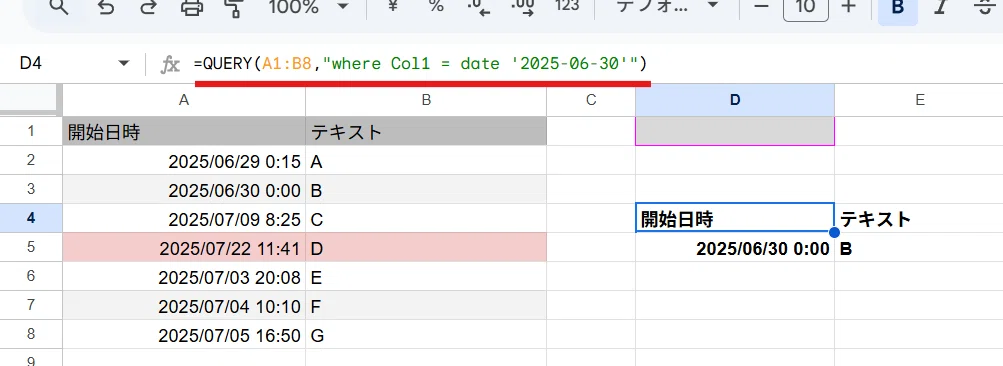Image resolution: width=1003 pixels, height=366 pixels.
Task: Select row 7 header
Action: pos(31,305)
